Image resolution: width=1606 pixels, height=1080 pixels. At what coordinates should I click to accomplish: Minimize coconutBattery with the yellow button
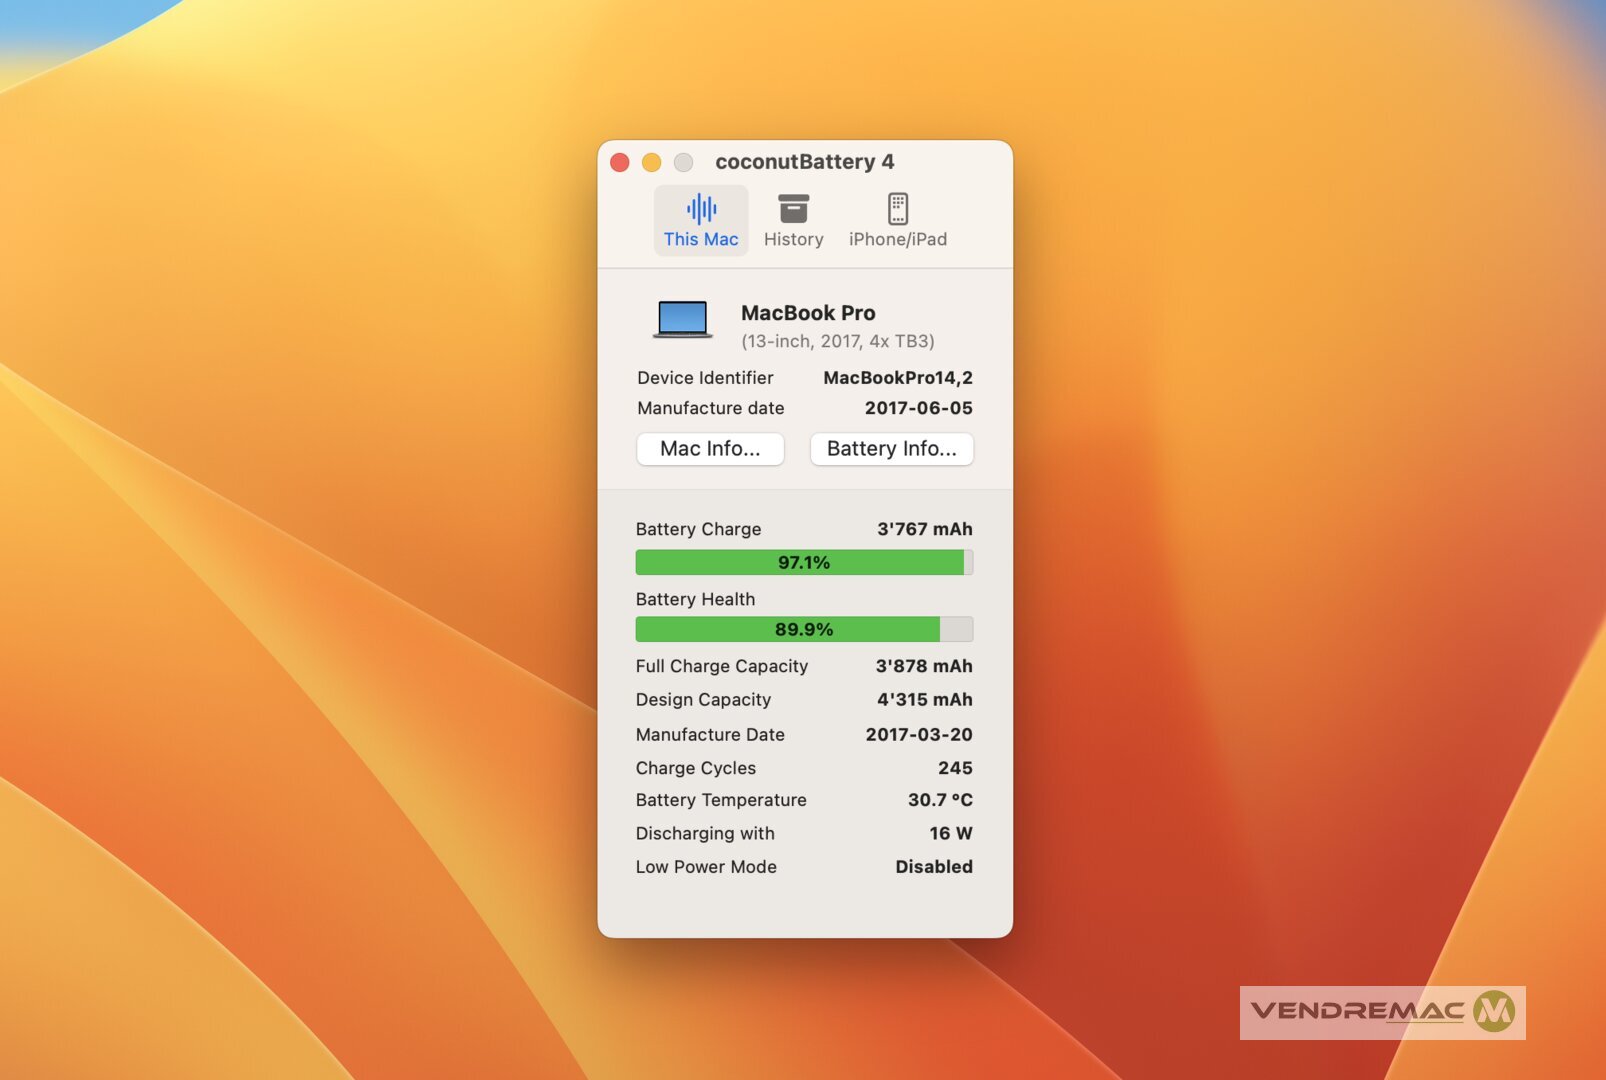coord(651,162)
